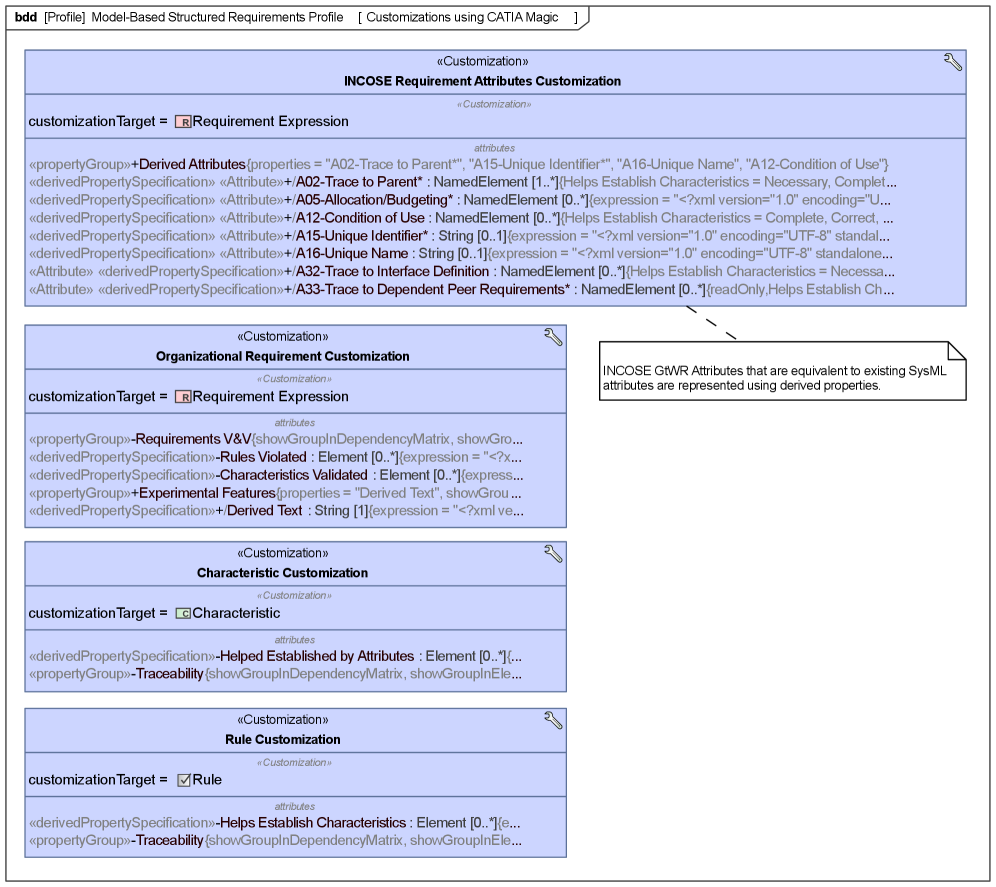Image resolution: width=996 pixels, height=887 pixels.
Task: Select the Characteristics Validated attribute row
Action: 276,475
